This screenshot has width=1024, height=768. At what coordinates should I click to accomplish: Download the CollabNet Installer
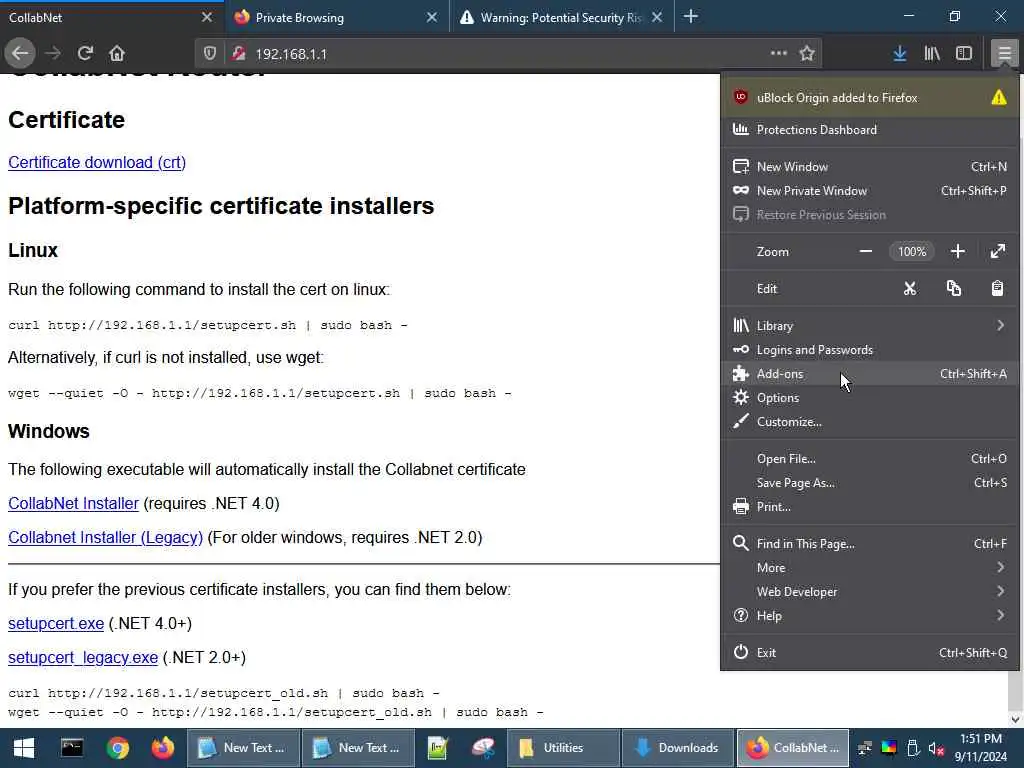[x=73, y=504]
